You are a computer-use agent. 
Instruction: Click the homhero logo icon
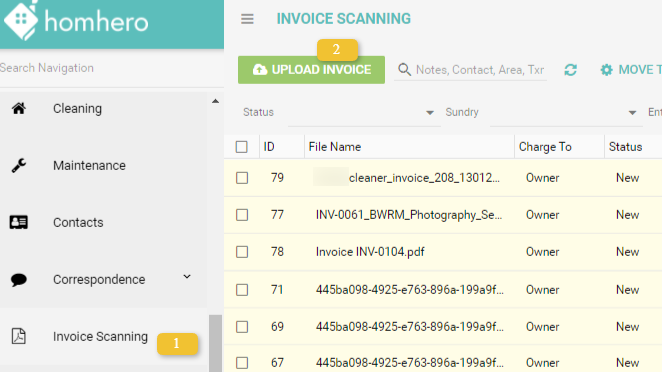pos(21,20)
